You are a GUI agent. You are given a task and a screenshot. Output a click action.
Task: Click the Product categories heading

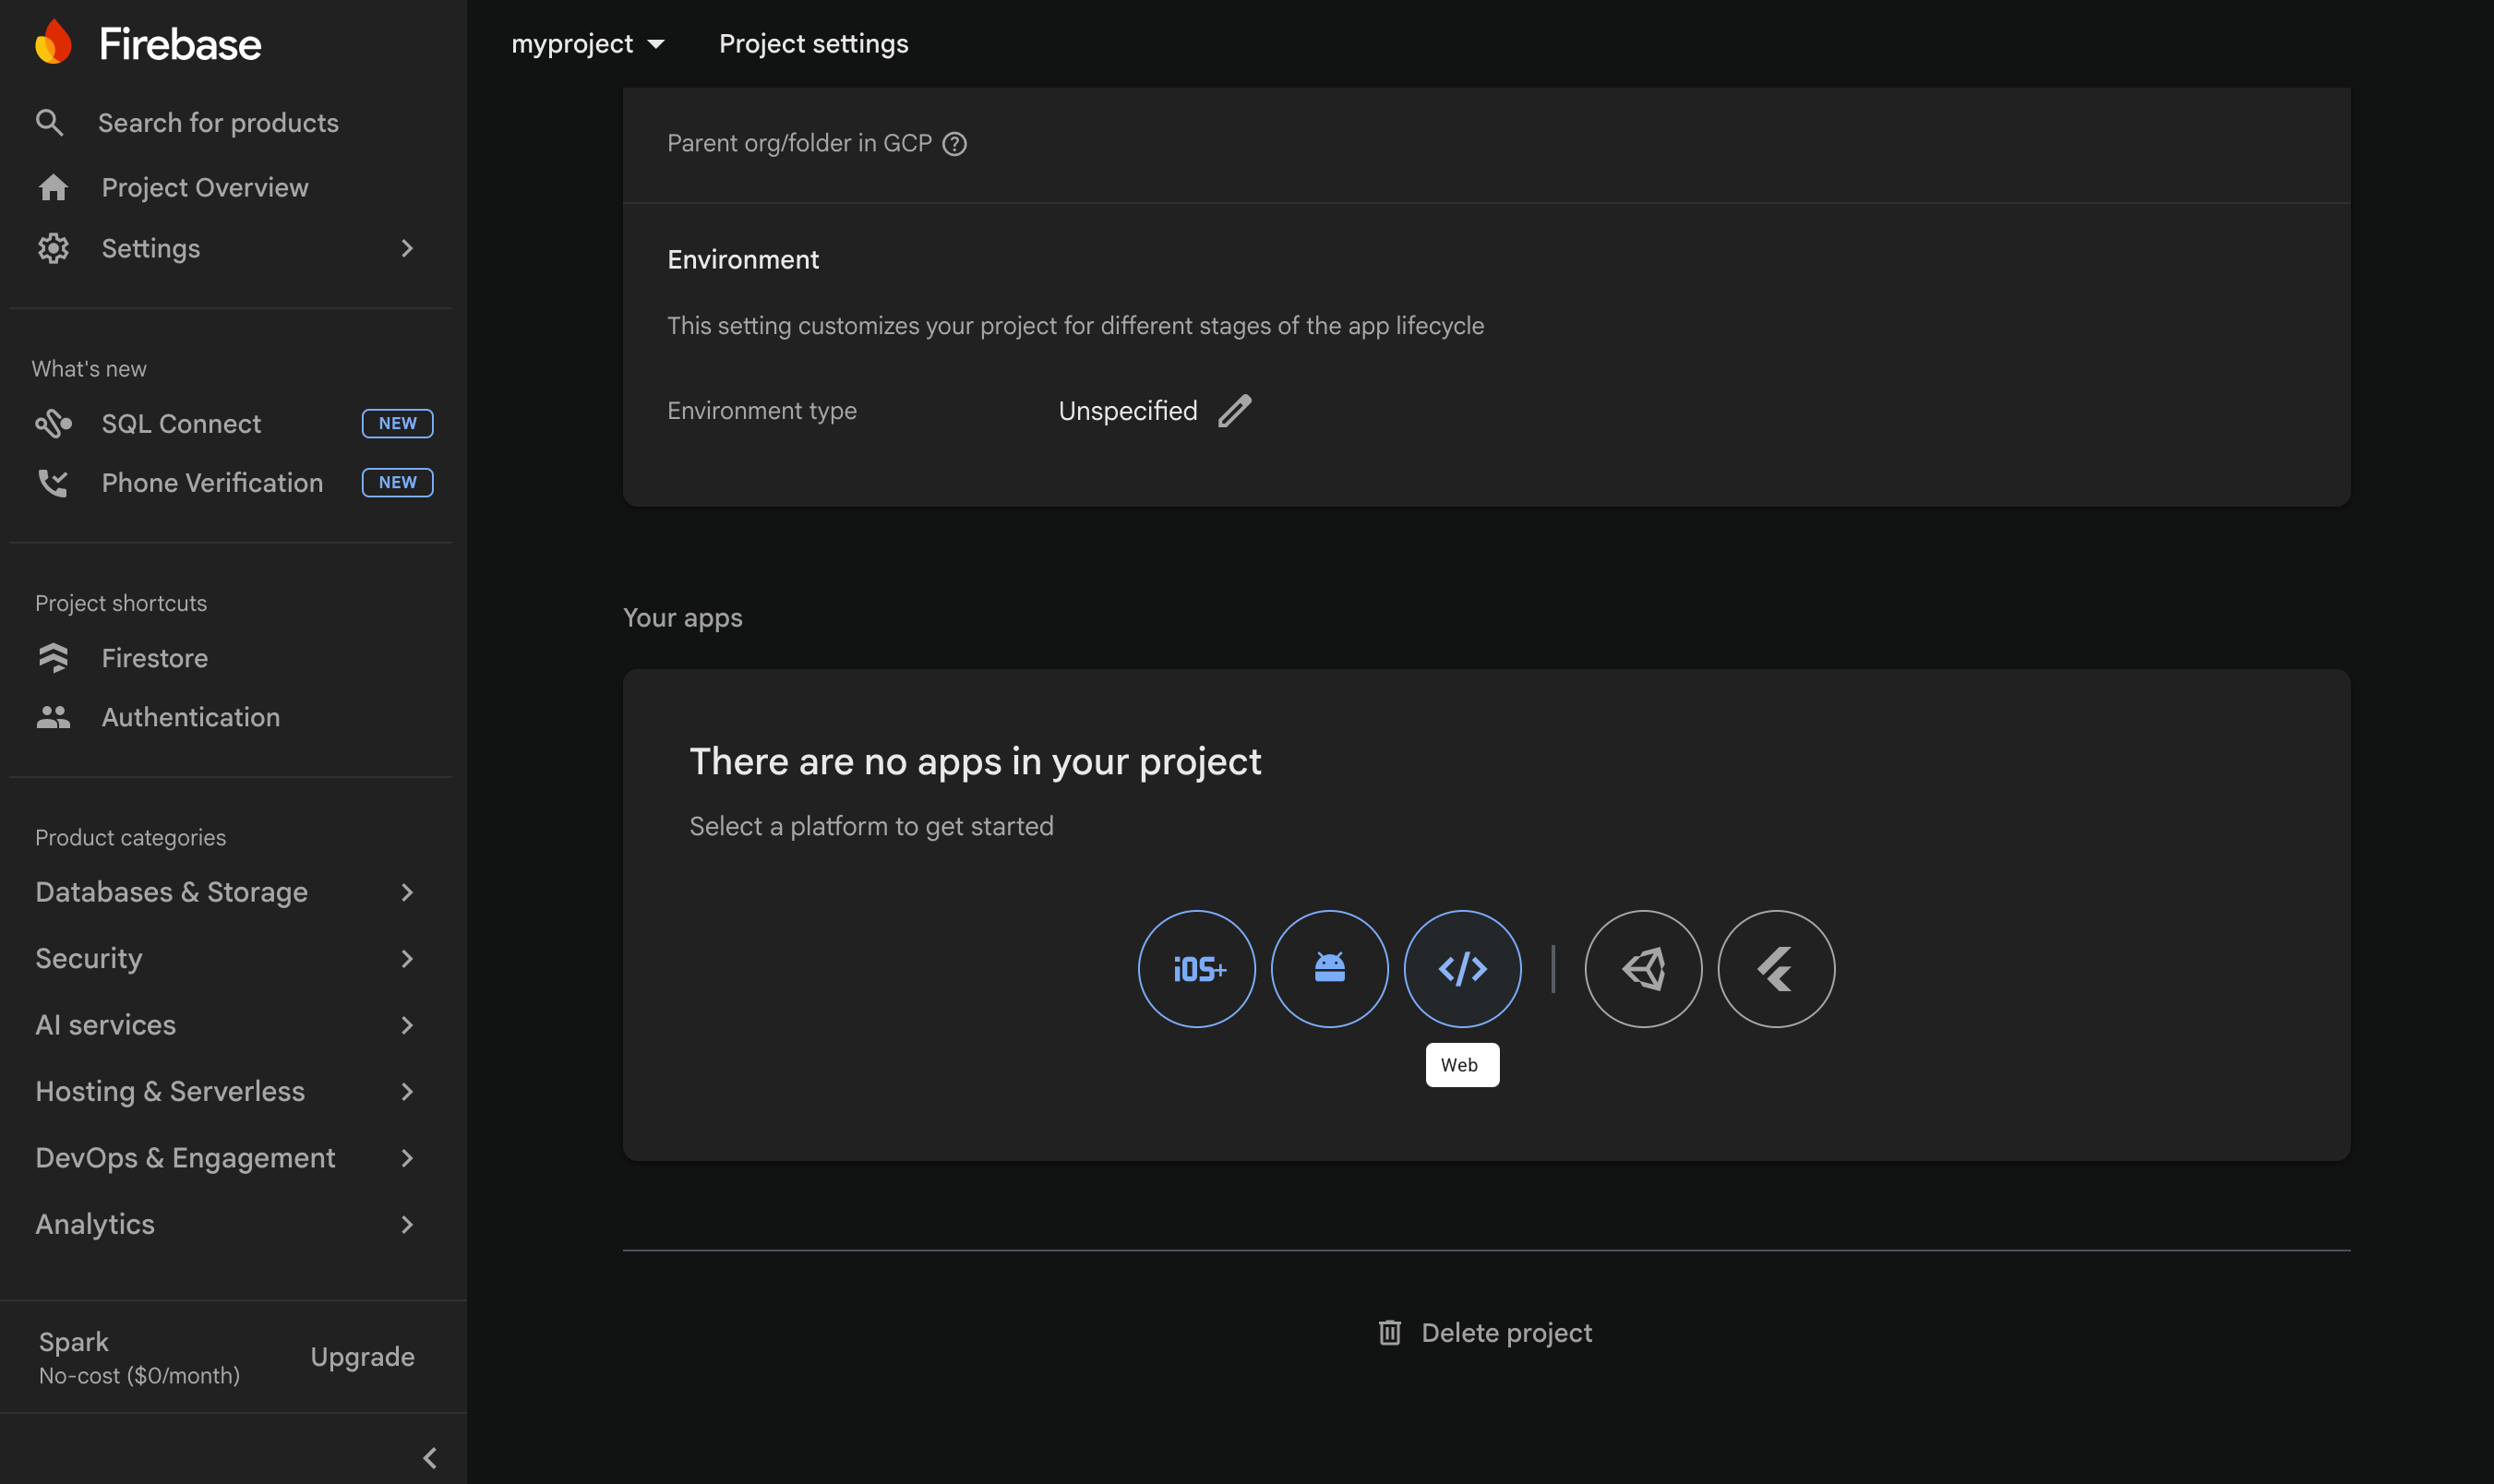(130, 837)
